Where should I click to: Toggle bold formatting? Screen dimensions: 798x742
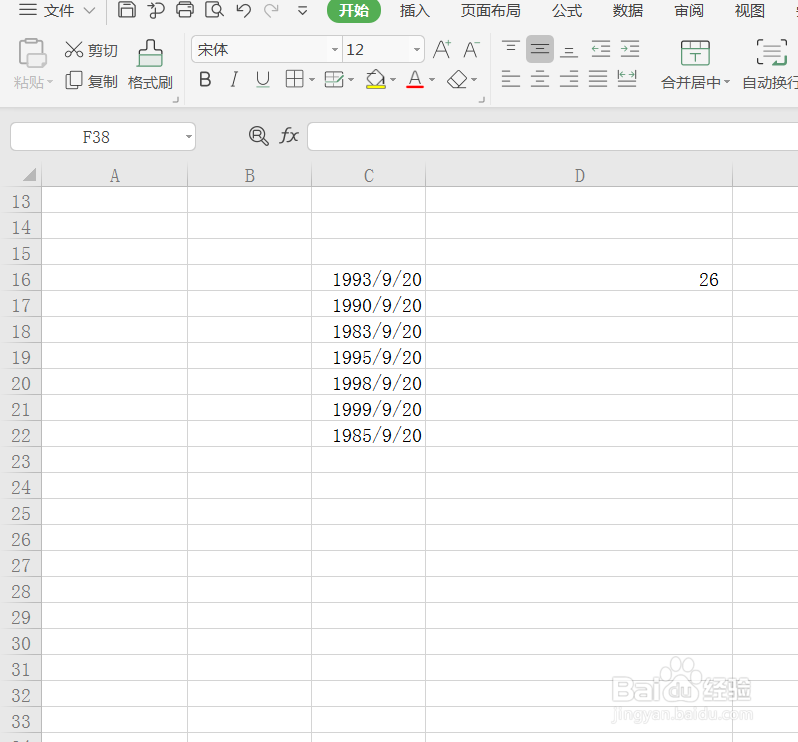click(205, 79)
